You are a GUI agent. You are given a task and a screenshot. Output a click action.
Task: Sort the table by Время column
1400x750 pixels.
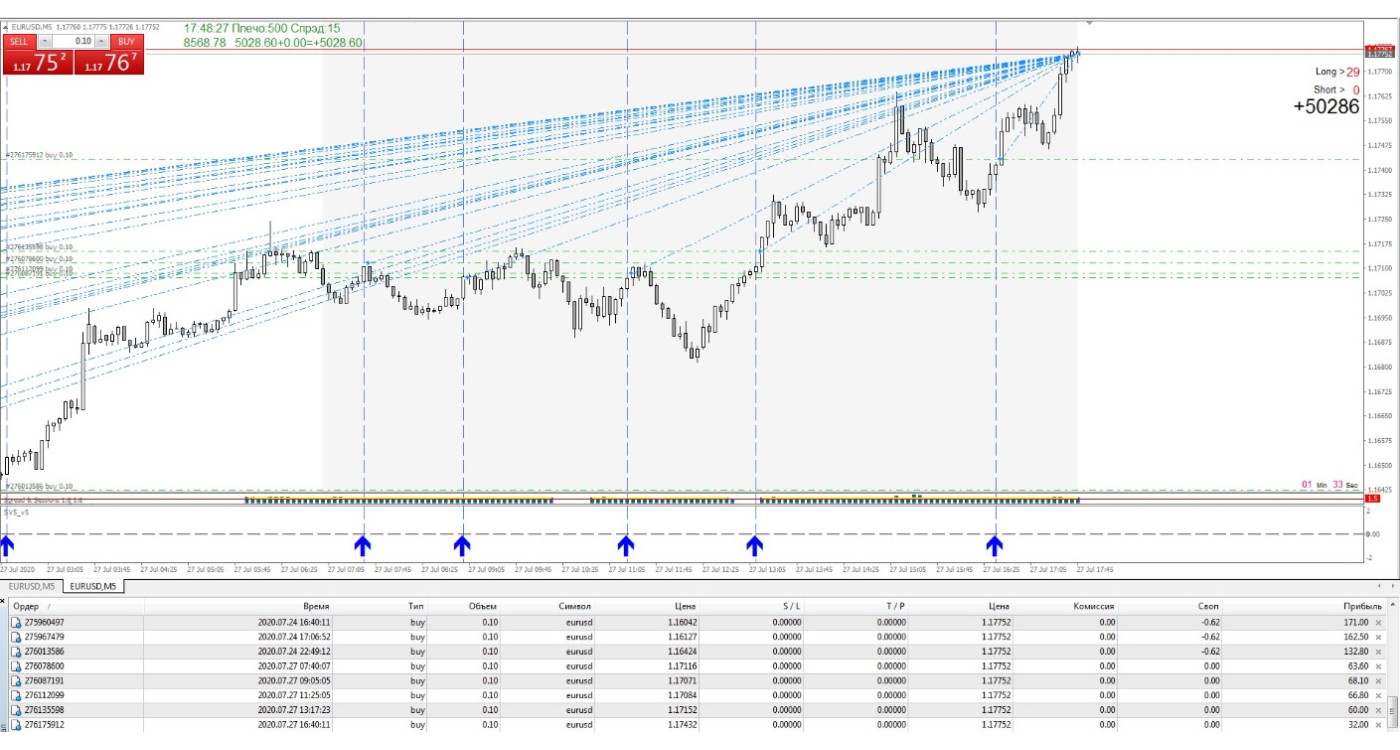pos(316,606)
